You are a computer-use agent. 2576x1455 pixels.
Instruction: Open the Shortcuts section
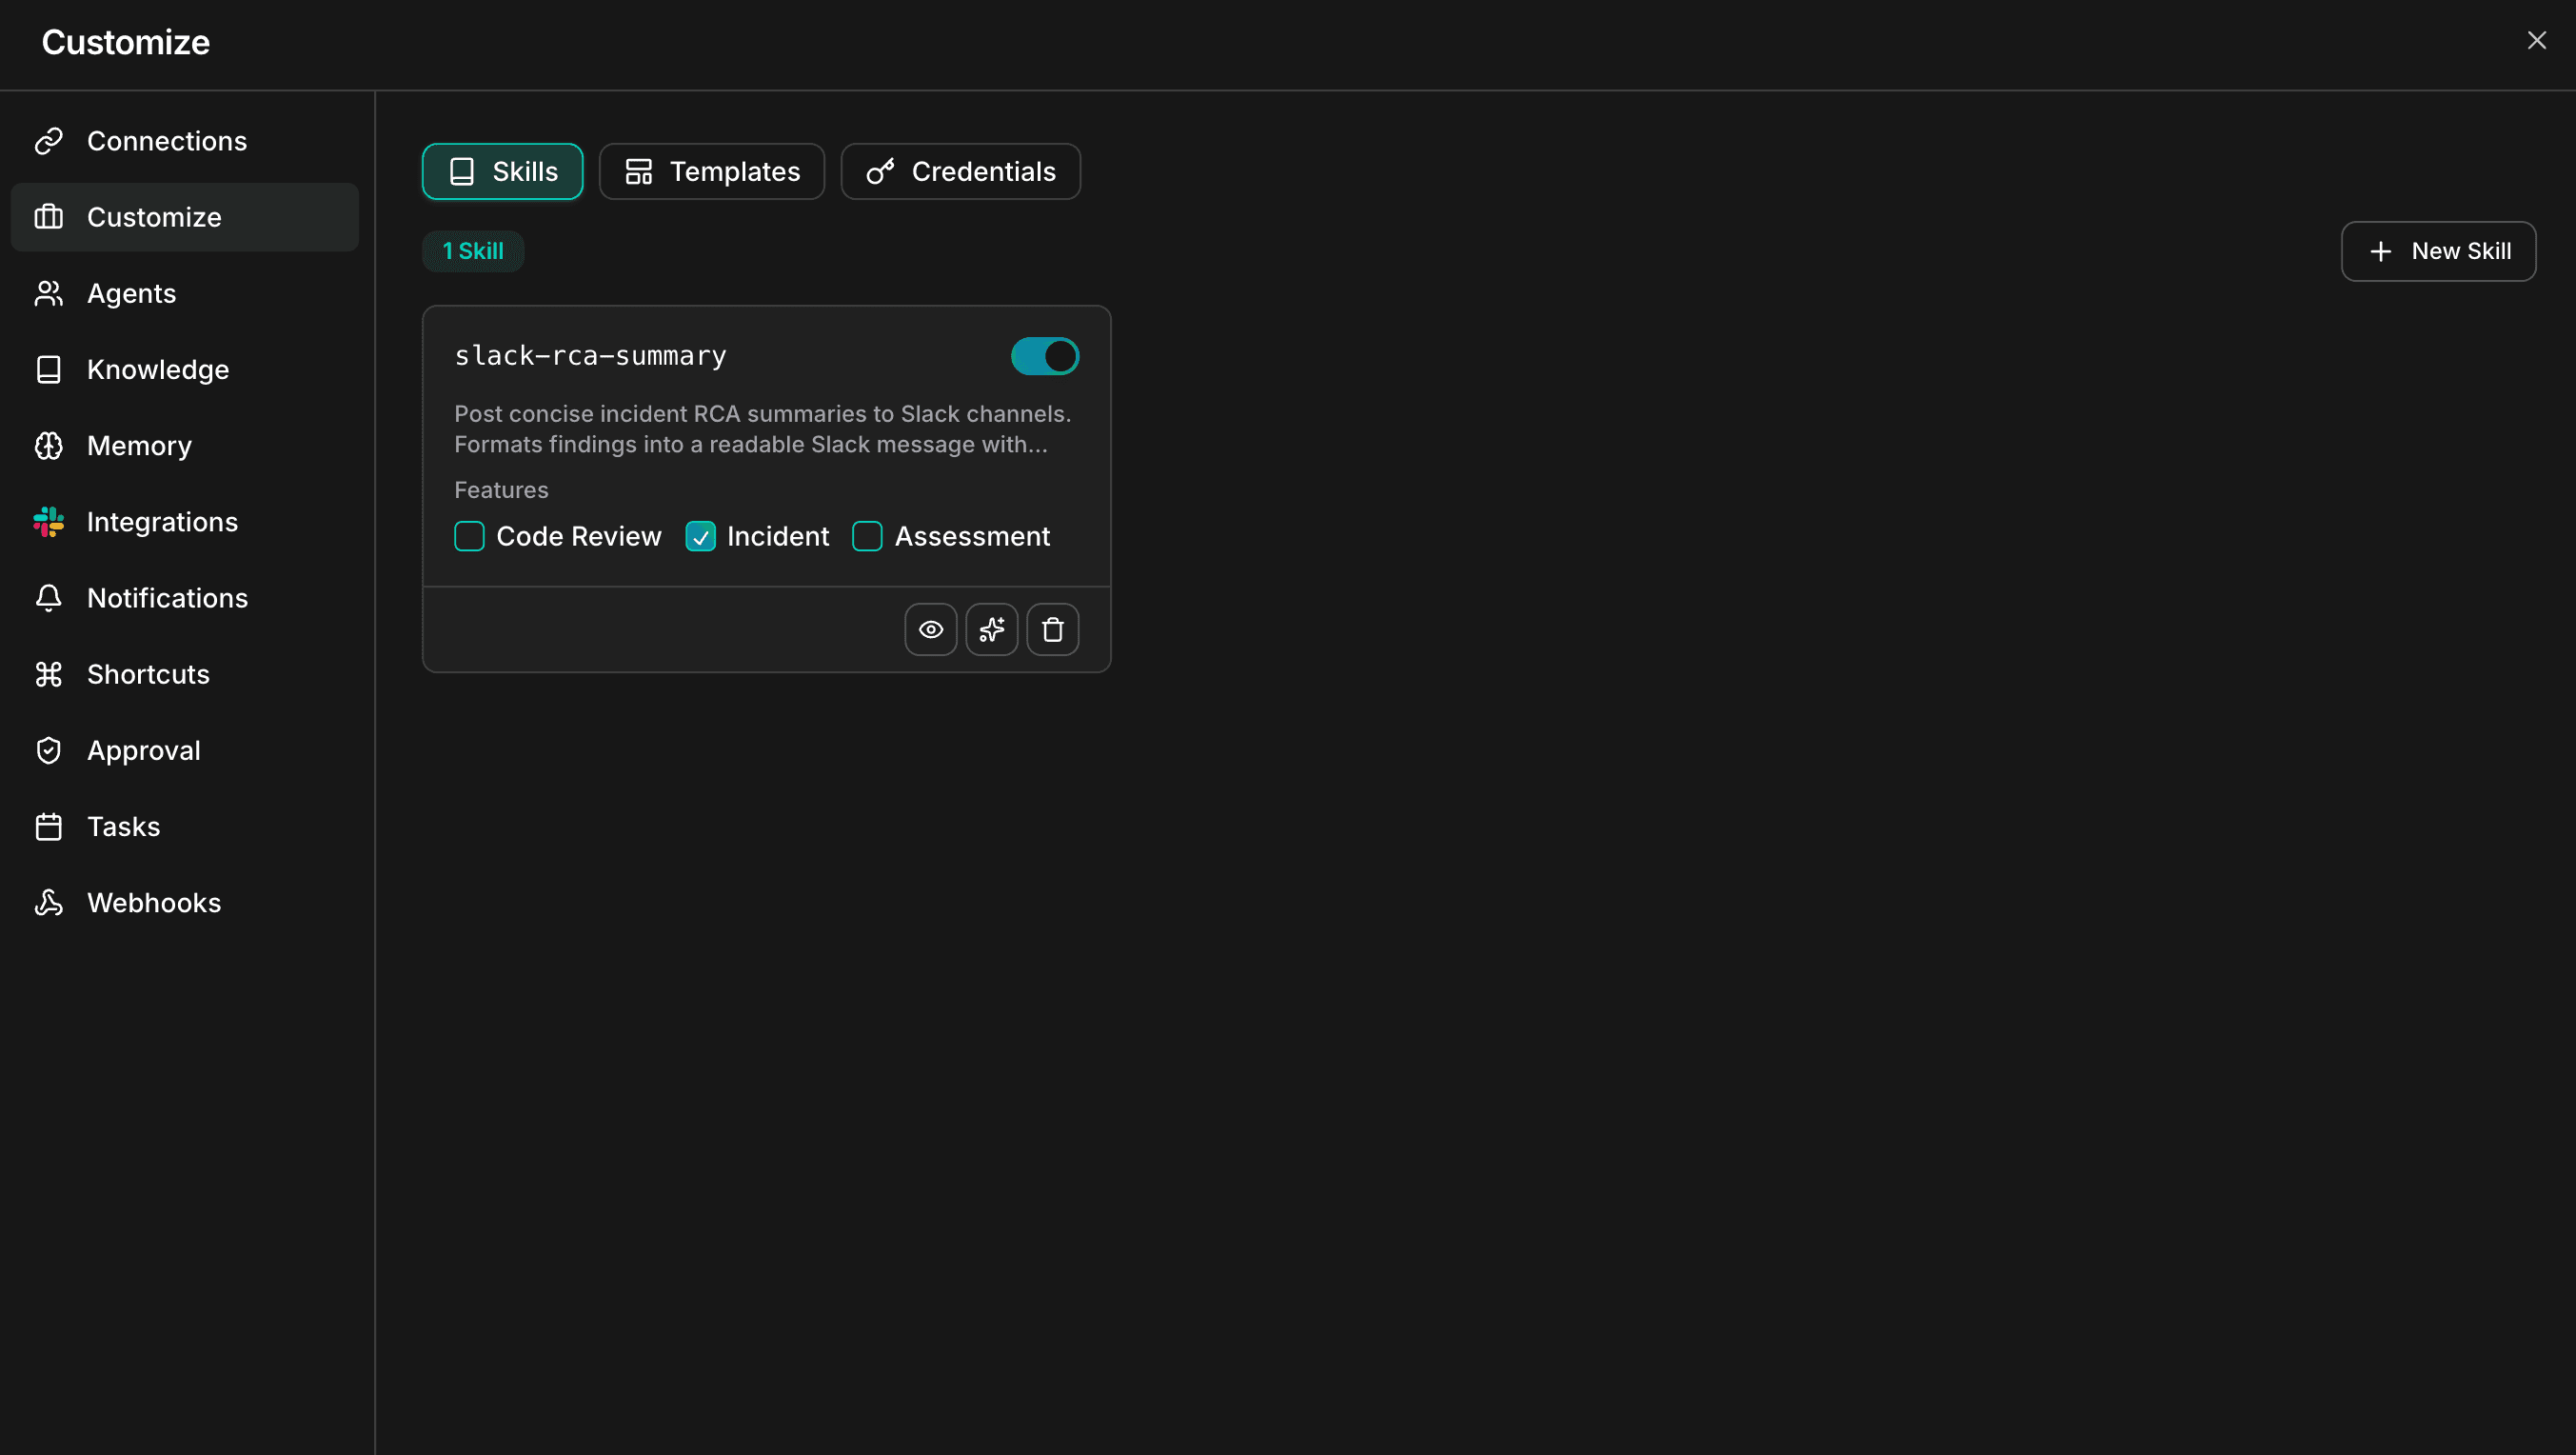147,674
